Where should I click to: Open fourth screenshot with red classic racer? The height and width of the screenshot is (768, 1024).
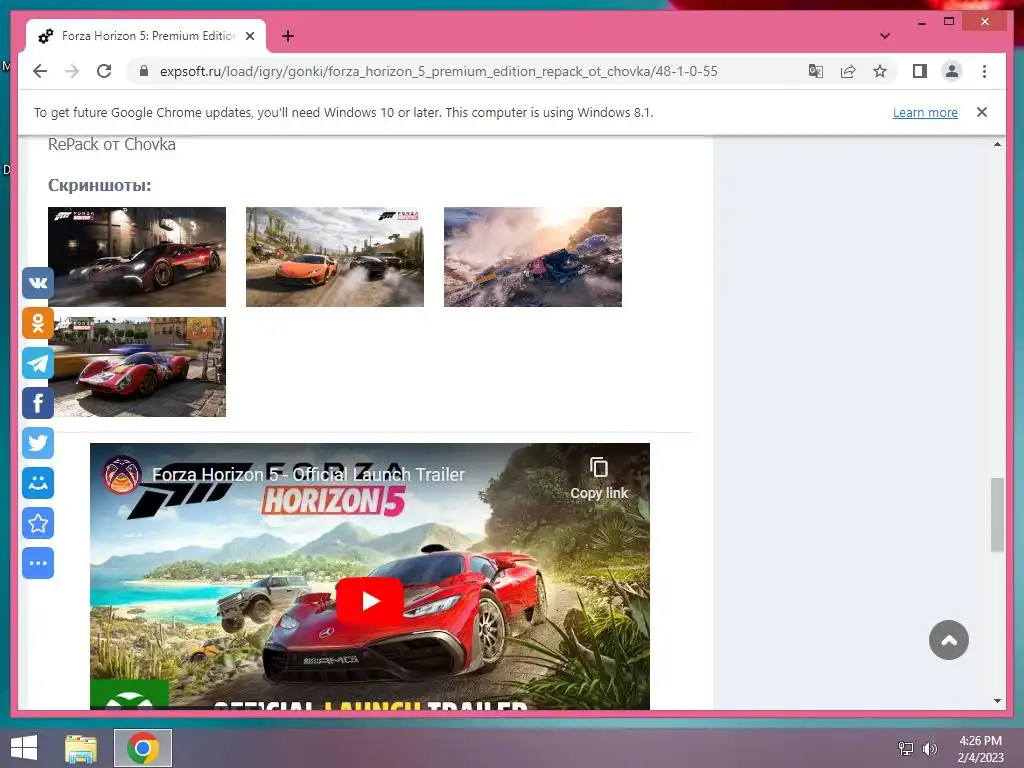pos(137,367)
